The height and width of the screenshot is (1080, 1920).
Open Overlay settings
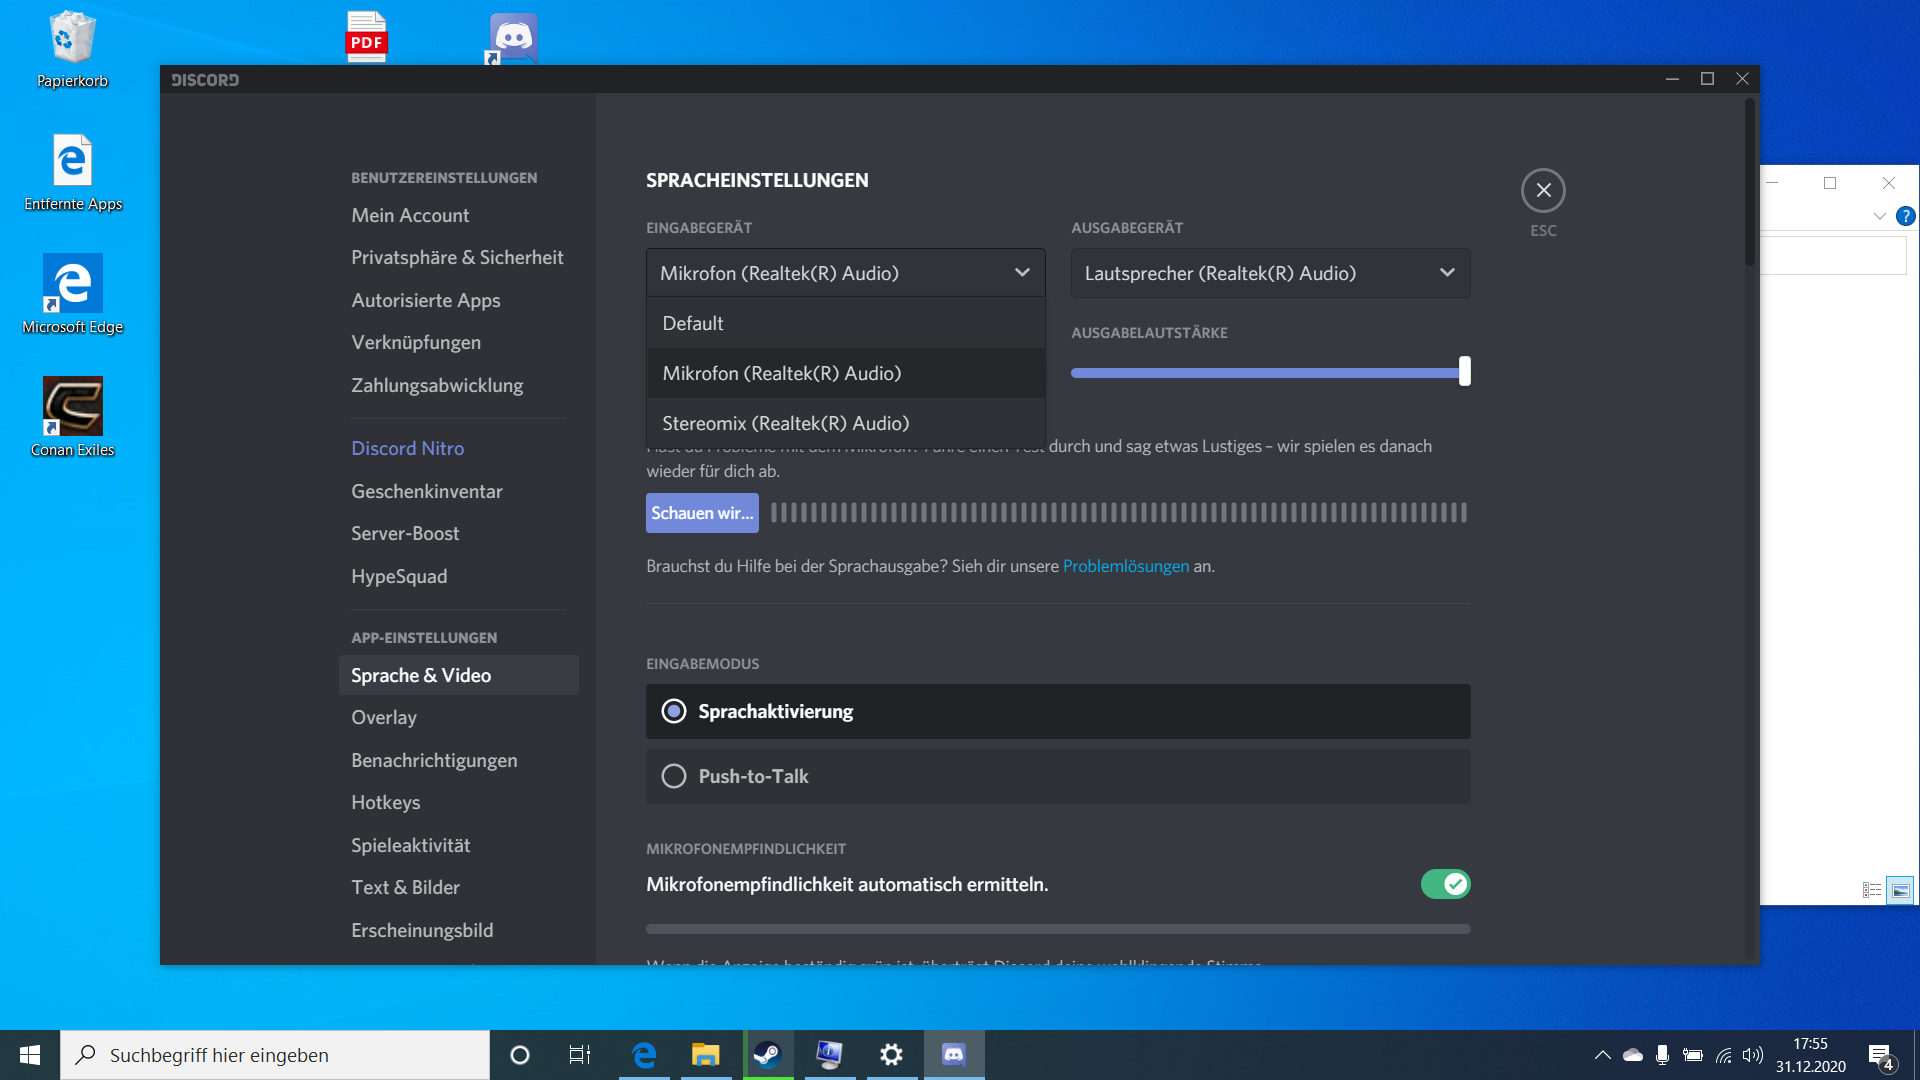coord(459,717)
